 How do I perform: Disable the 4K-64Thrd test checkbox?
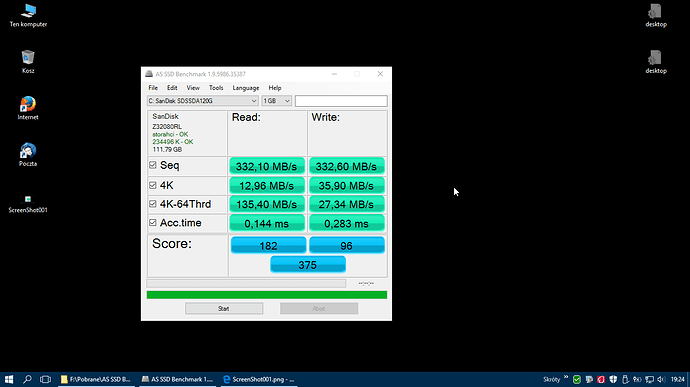[x=153, y=204]
